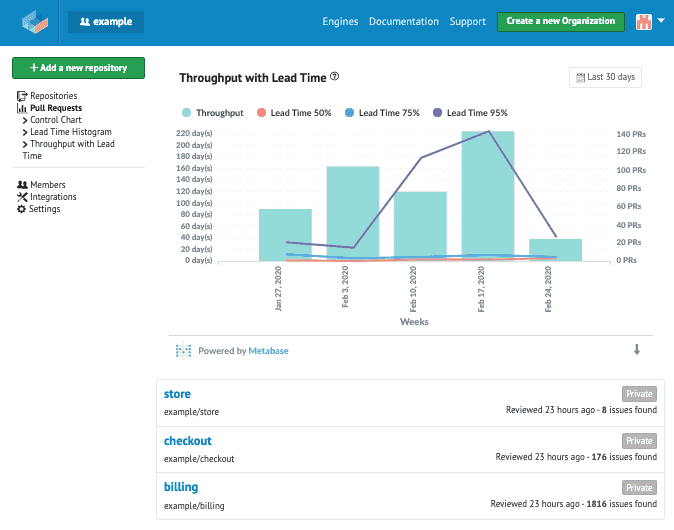Click the Metabase logo icon
Image resolution: width=674 pixels, height=530 pixels.
point(183,351)
